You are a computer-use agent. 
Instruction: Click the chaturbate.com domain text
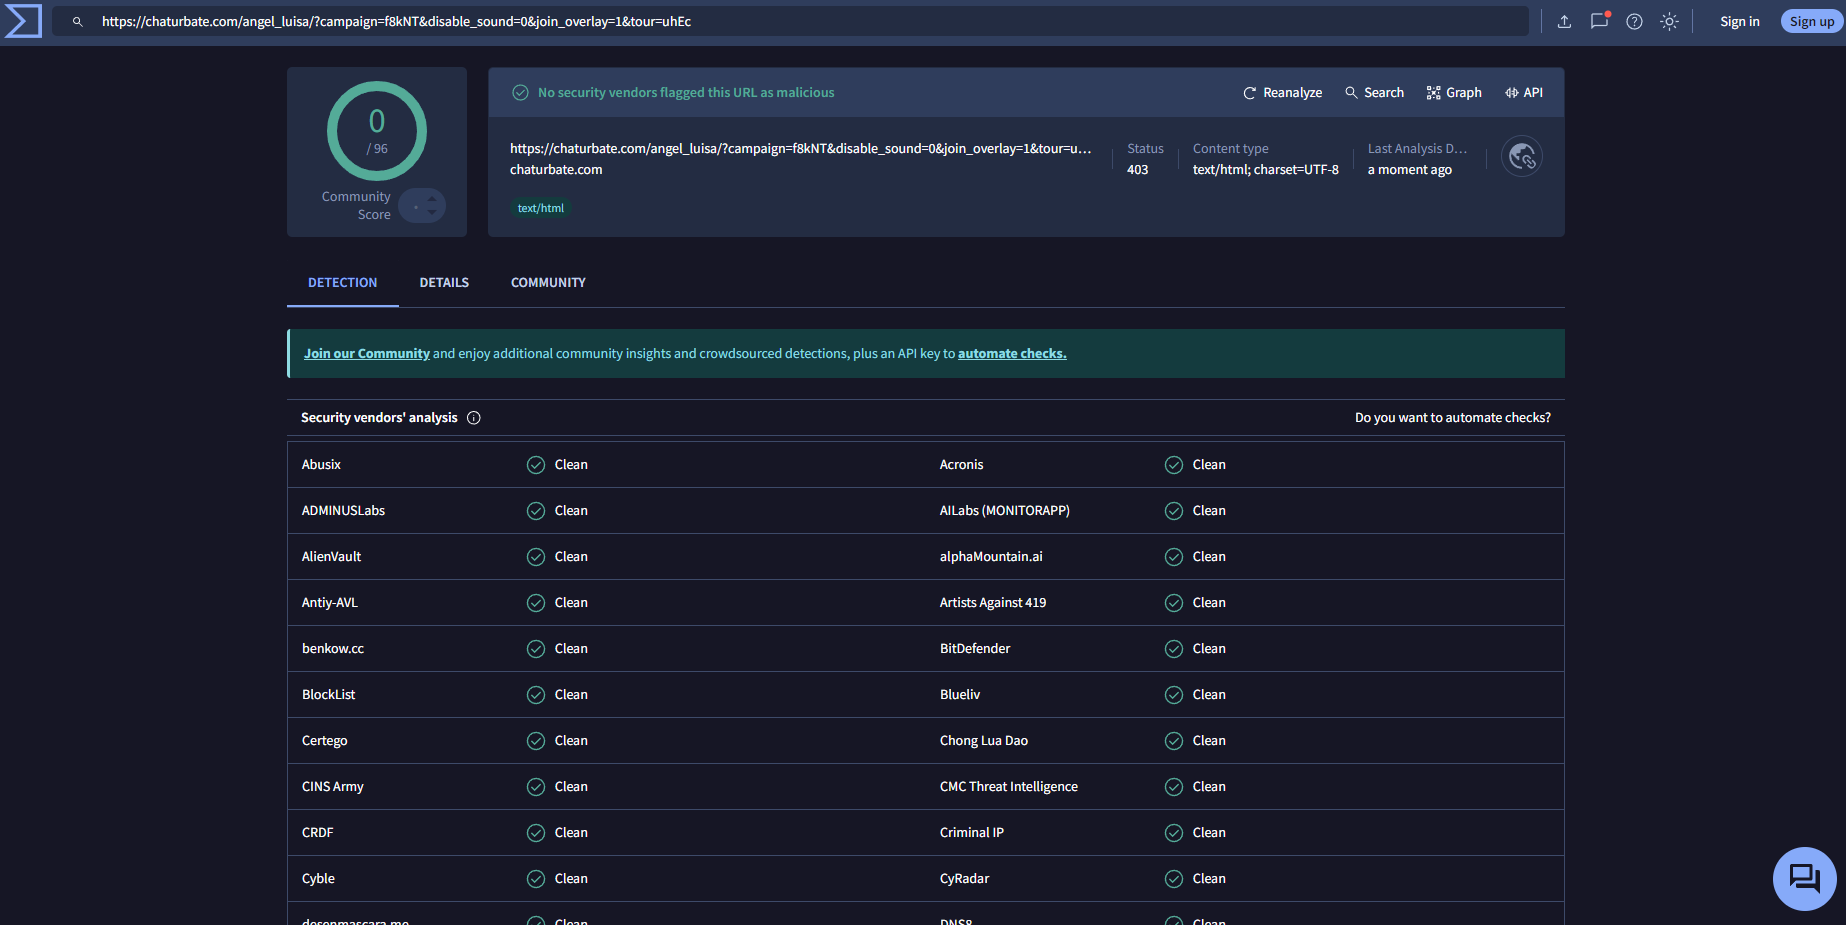pyautogui.click(x=556, y=170)
